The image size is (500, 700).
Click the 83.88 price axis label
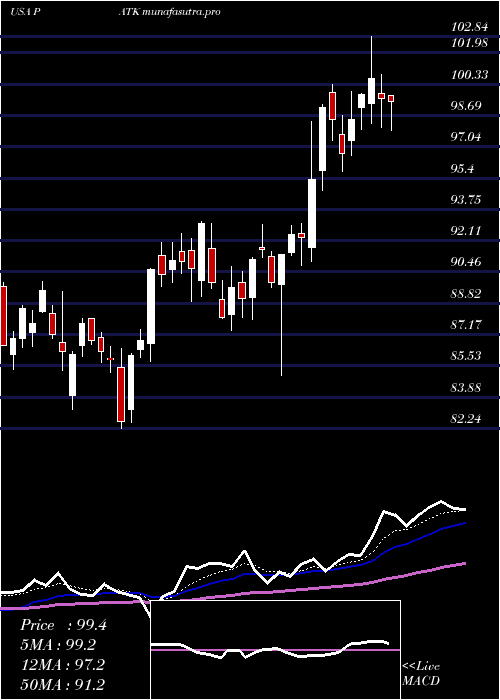[x=466, y=387]
